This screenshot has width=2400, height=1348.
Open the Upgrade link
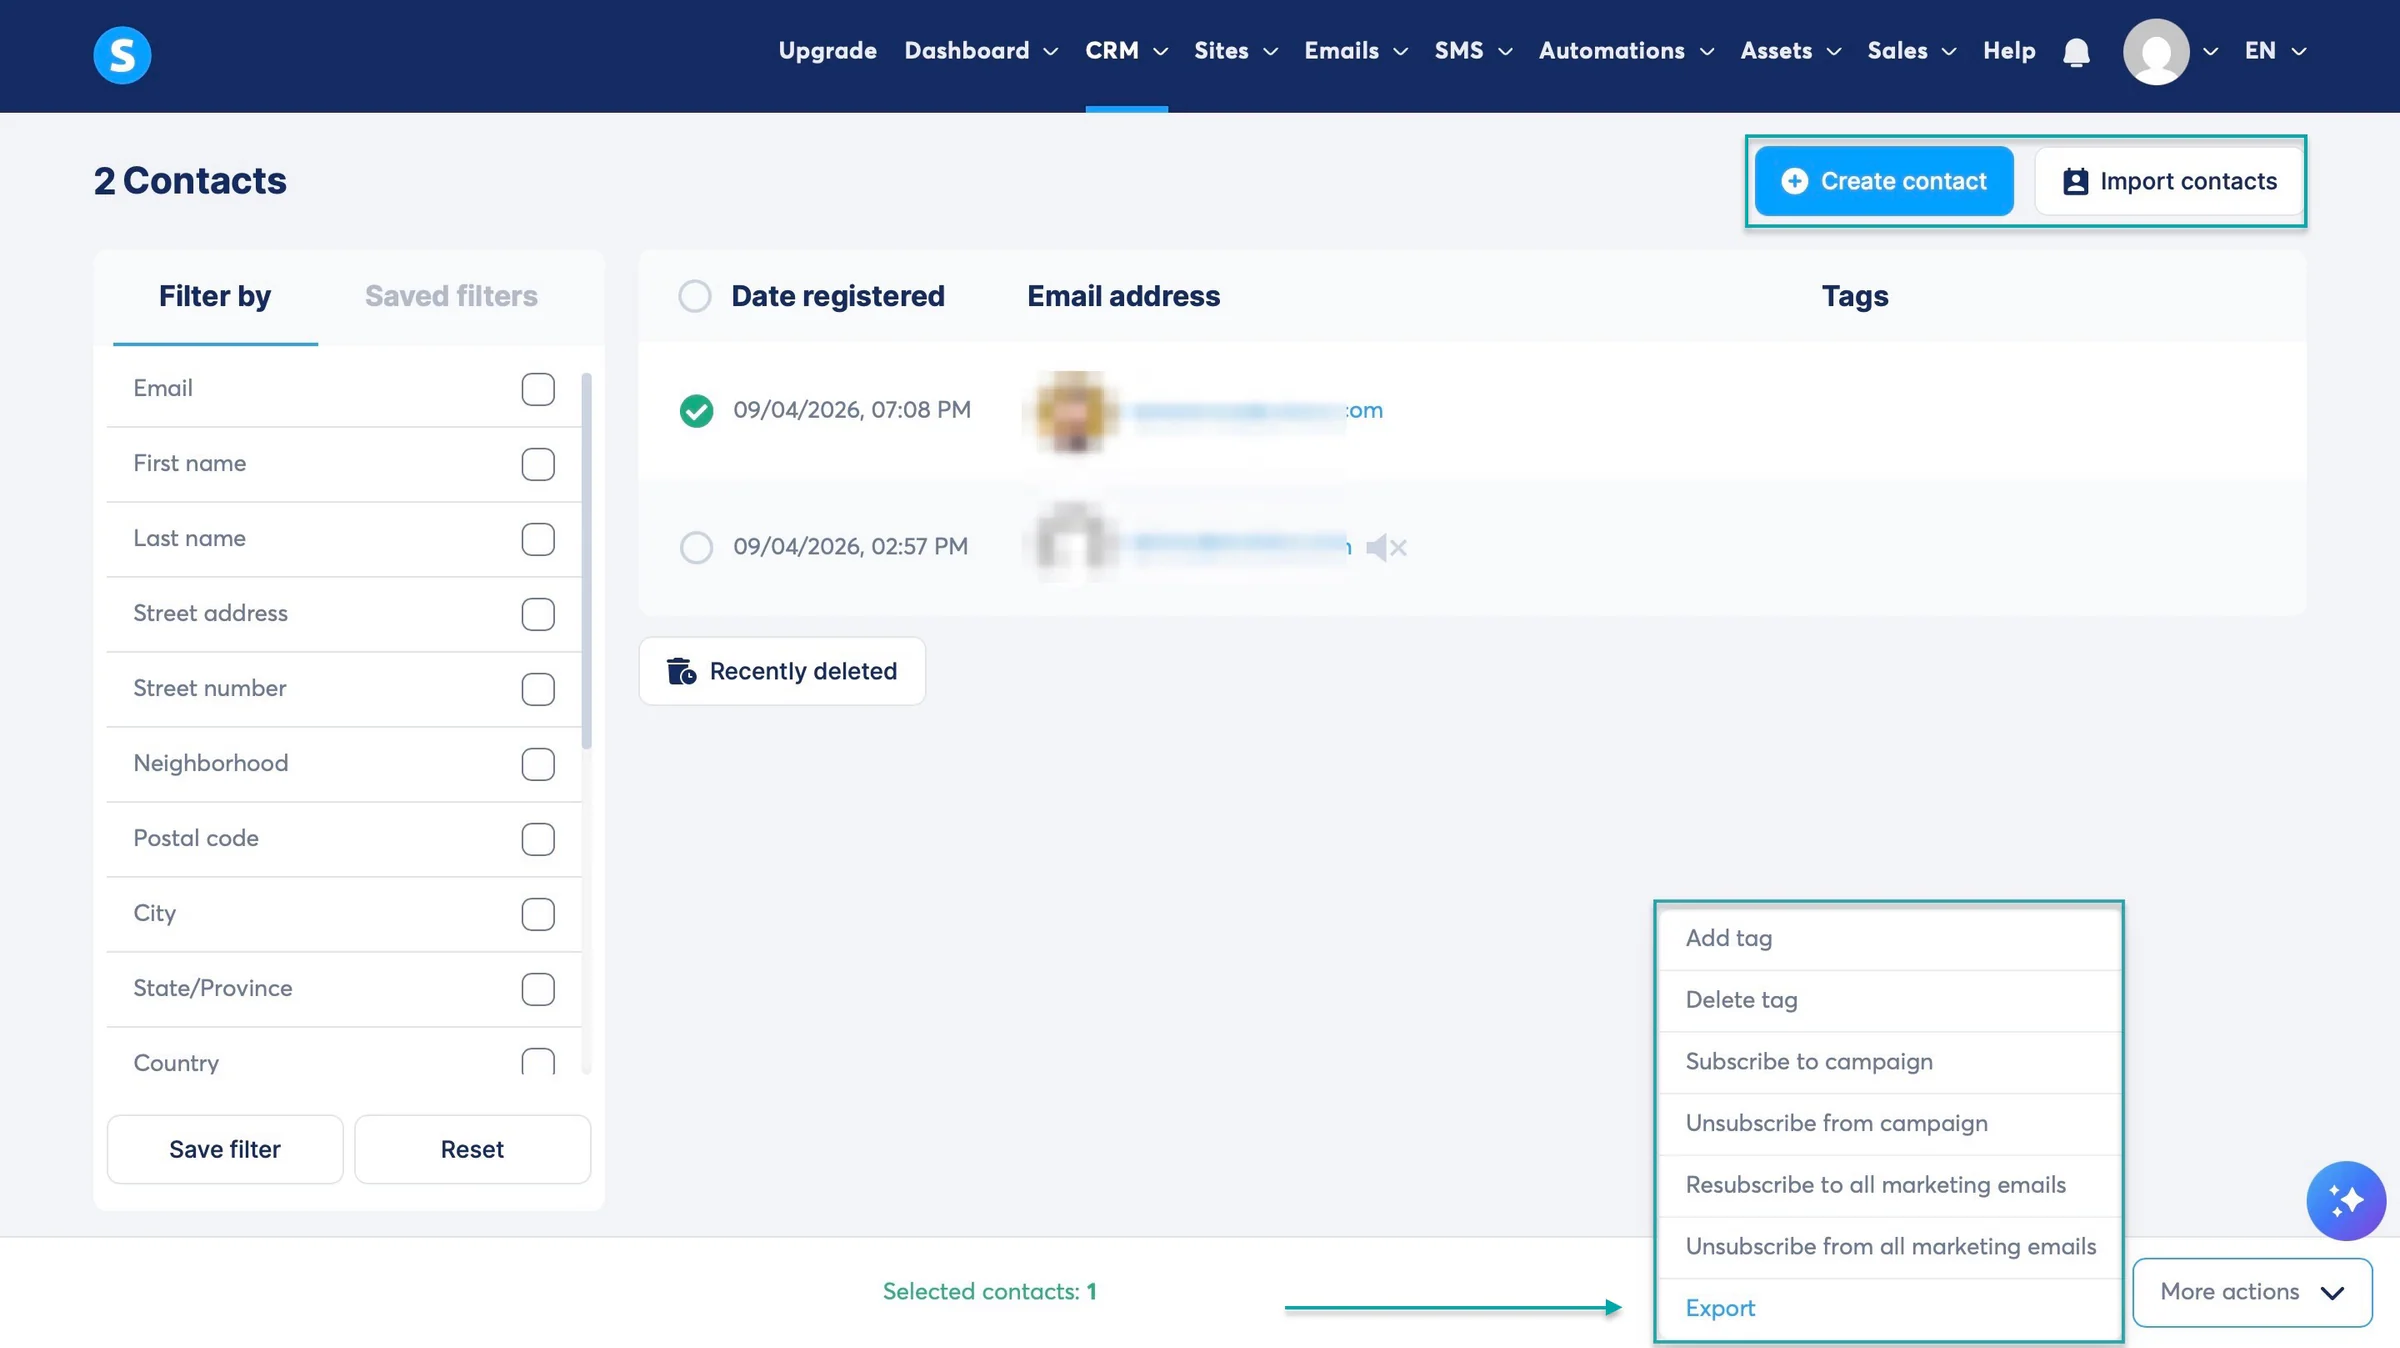click(x=827, y=50)
